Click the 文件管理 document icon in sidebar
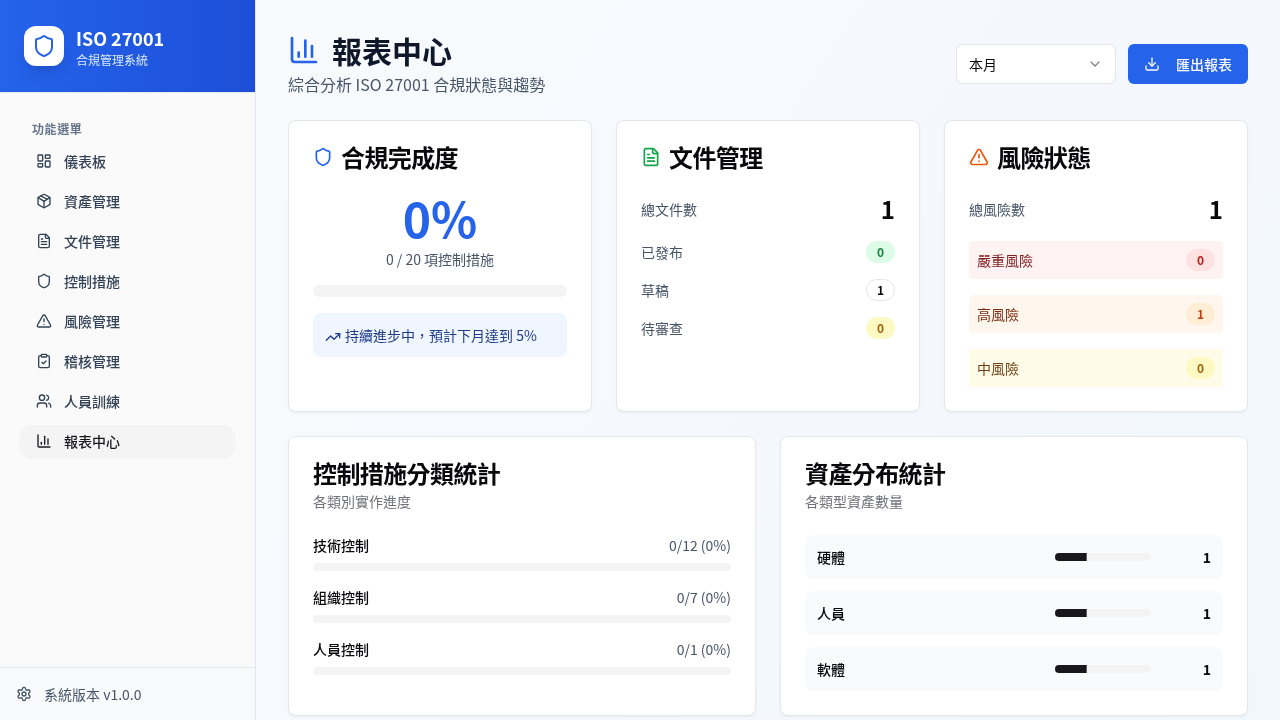This screenshot has width=1280, height=720. [x=44, y=241]
